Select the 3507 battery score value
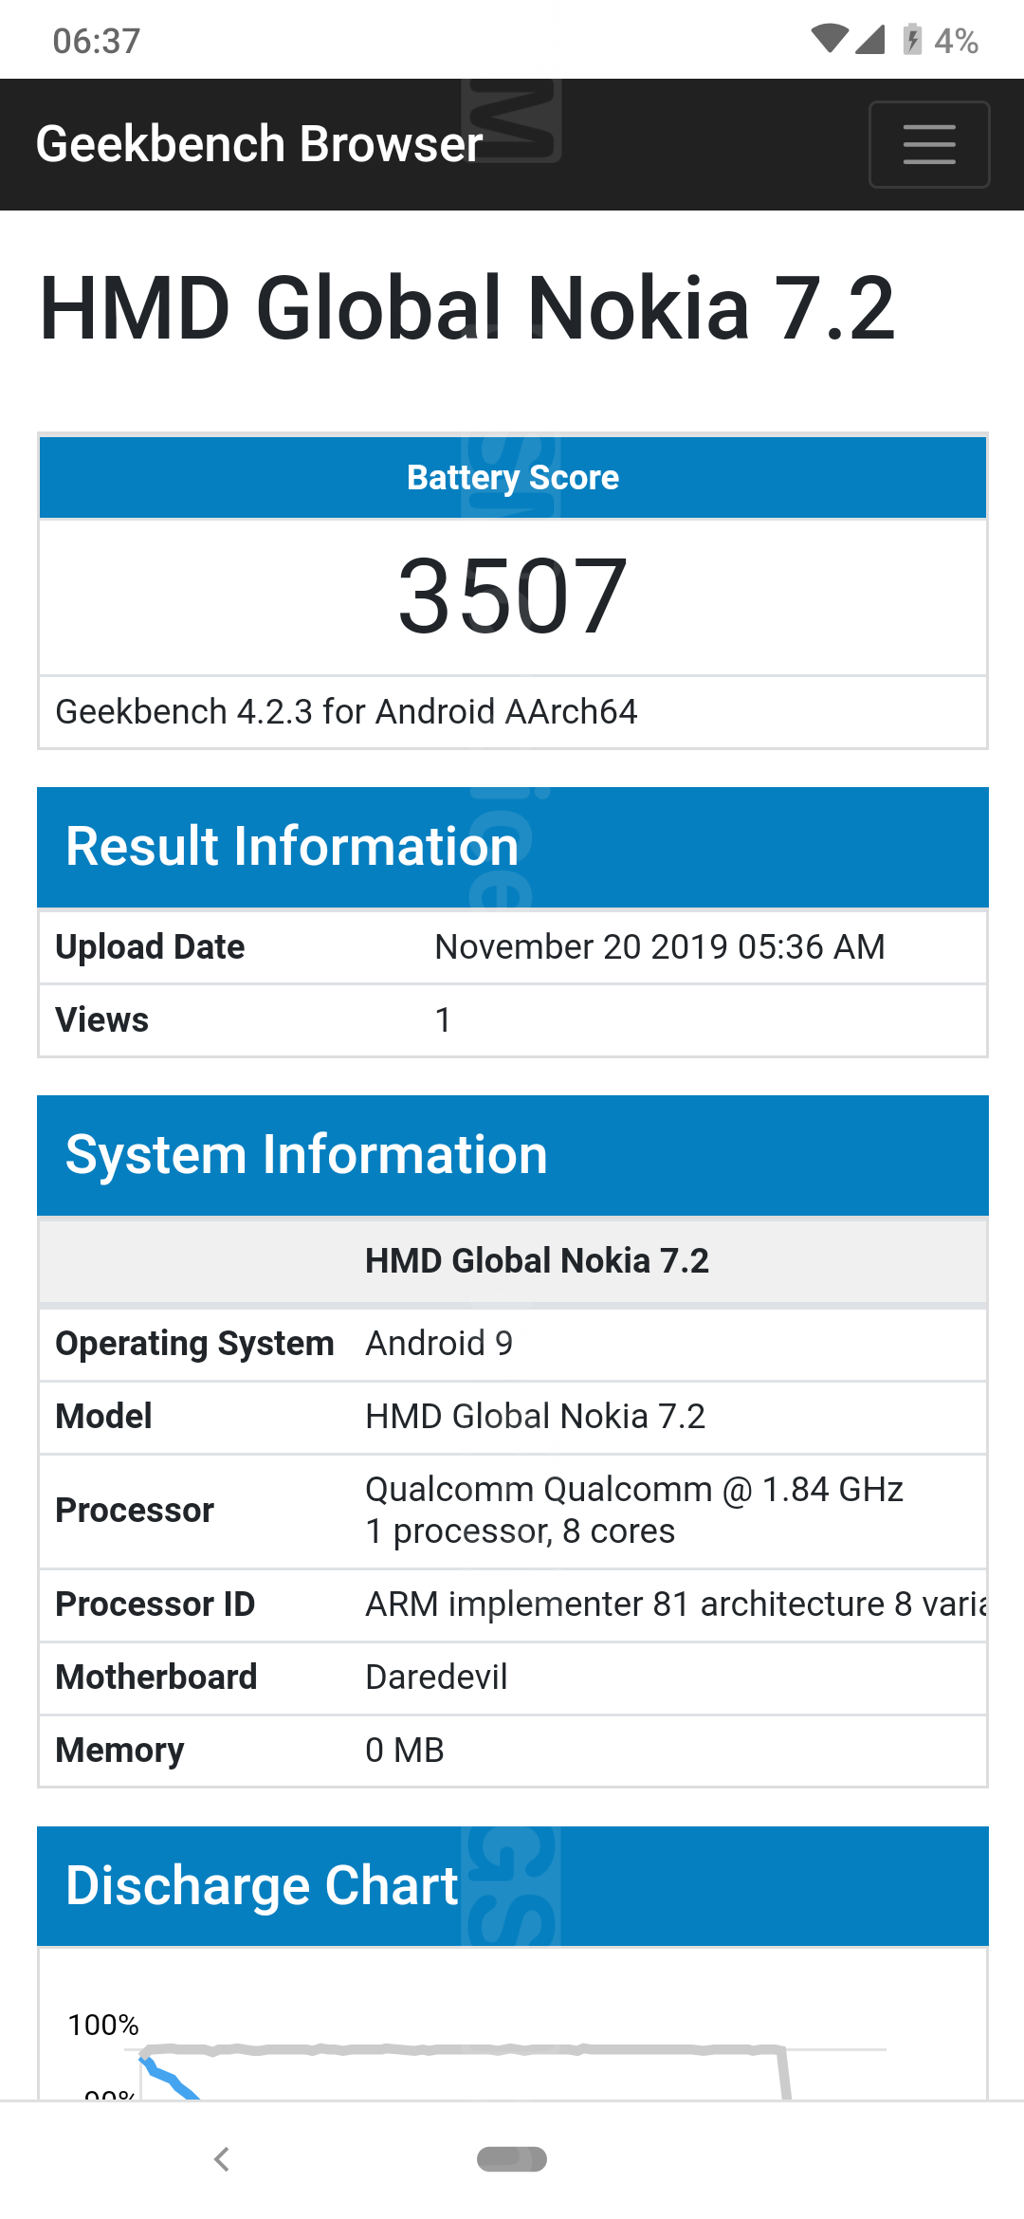Image resolution: width=1024 pixels, height=2219 pixels. point(512,597)
